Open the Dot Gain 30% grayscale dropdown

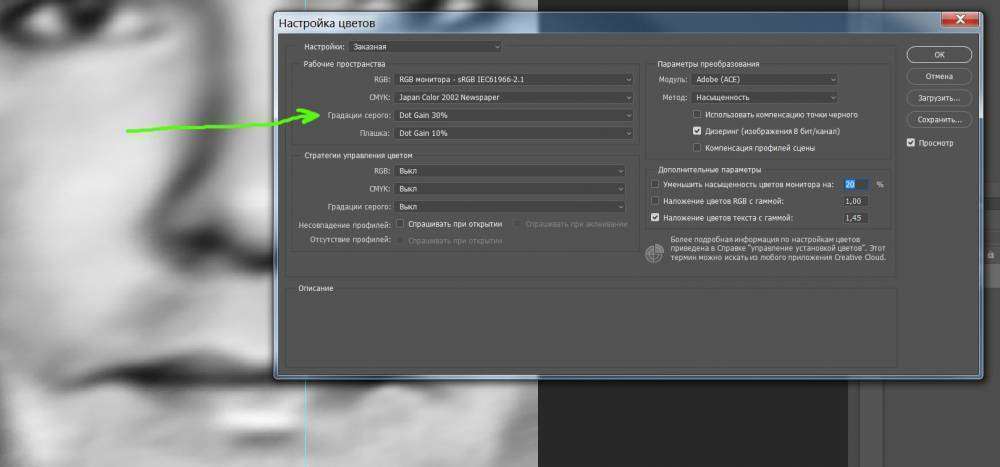(x=515, y=115)
